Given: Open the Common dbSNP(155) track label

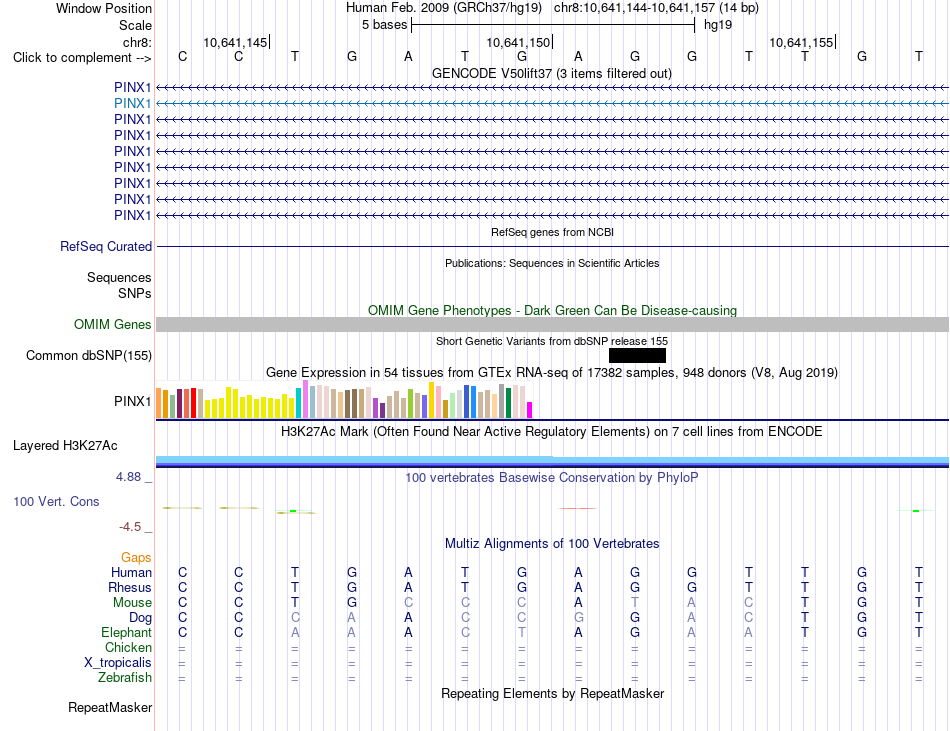Looking at the screenshot, I should pyautogui.click(x=89, y=356).
